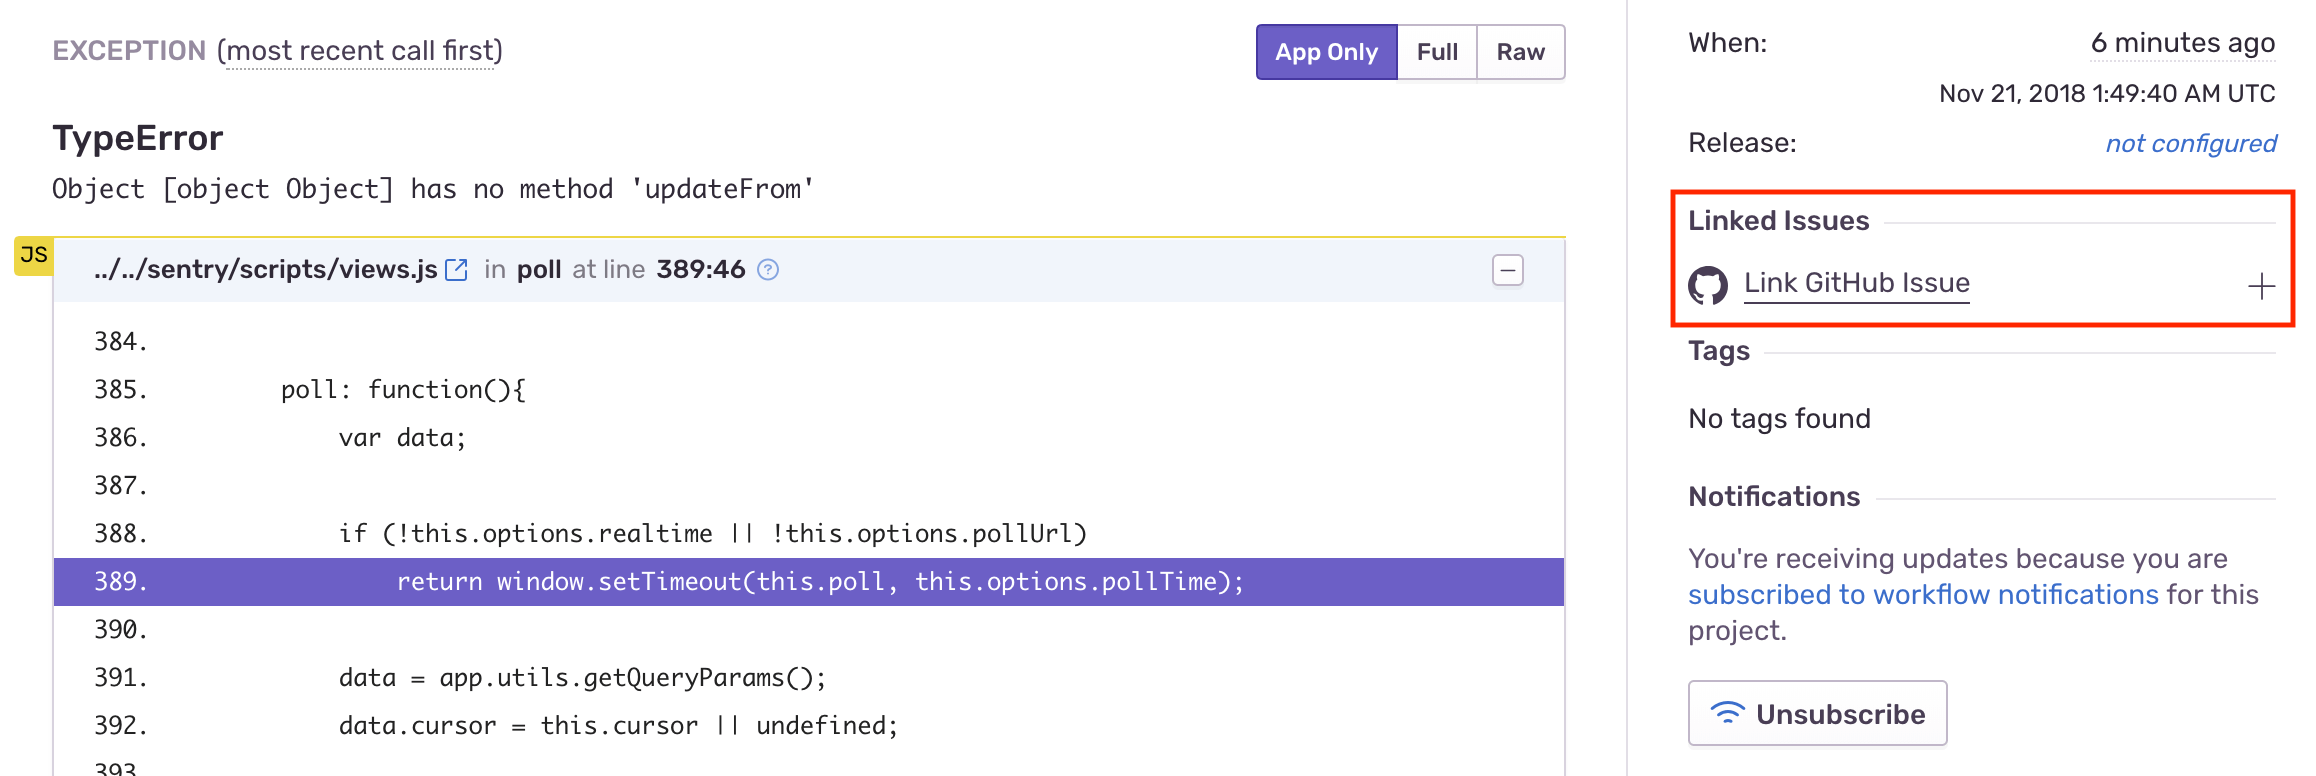Screen dimensions: 2316x776
Task: Click subscribed to workflow notifications
Action: point(1922,594)
